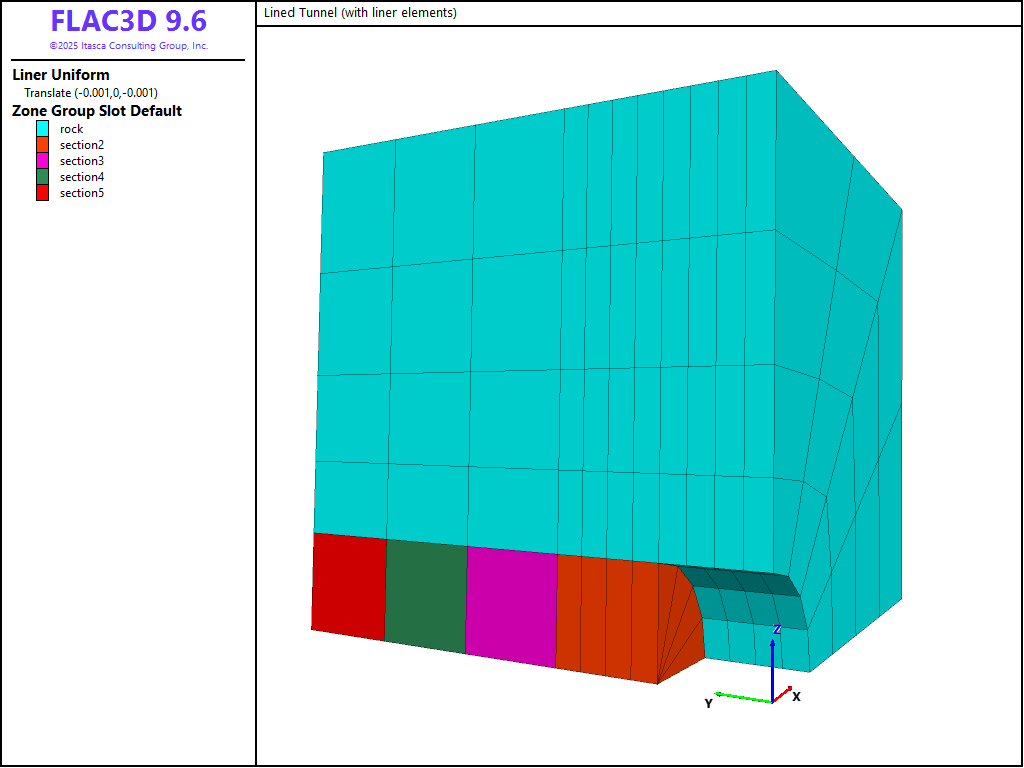This screenshot has height=768, width=1024.
Task: Select the orange section2 legend swatch
Action: click(42, 145)
